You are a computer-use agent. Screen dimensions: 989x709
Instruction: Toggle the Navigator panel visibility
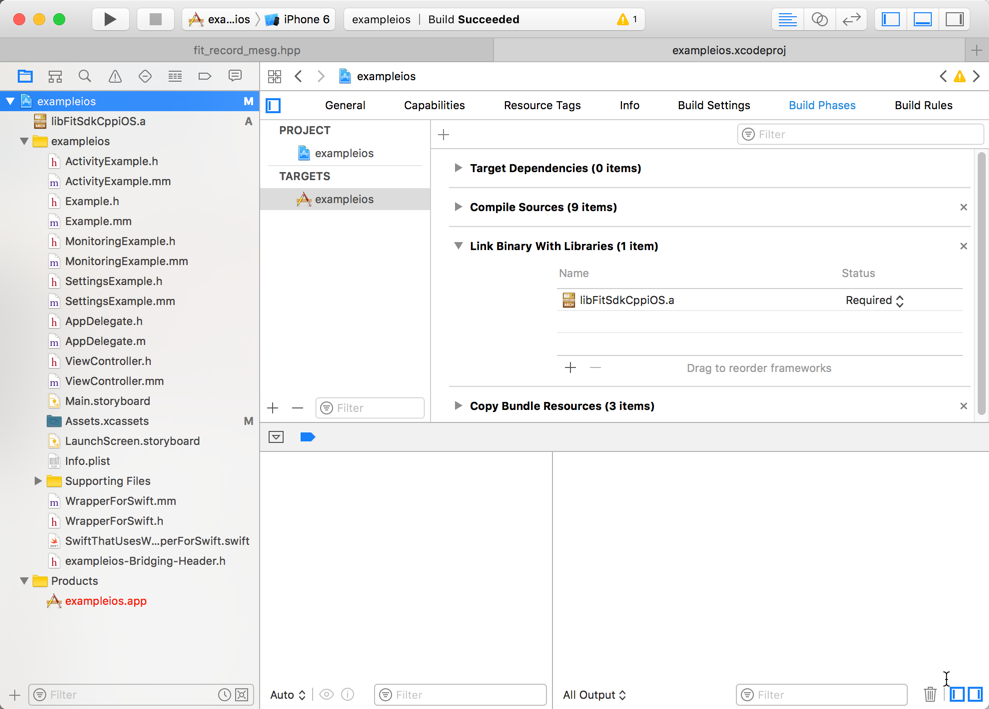[891, 19]
